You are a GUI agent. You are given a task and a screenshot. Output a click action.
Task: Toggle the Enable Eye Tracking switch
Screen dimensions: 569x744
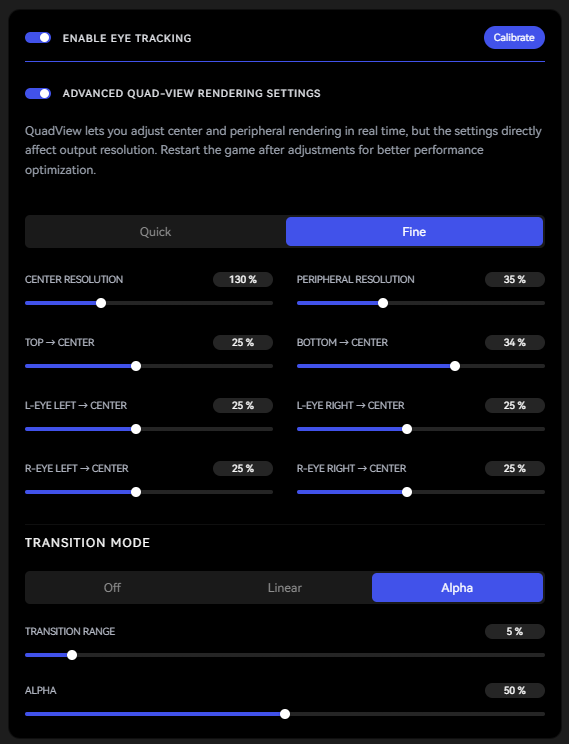pyautogui.click(x=38, y=37)
